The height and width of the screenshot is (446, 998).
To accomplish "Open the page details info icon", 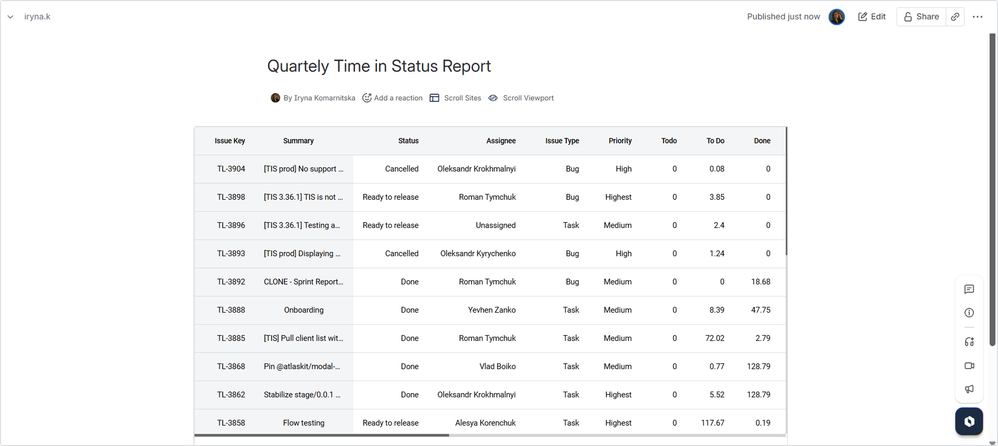I will click(969, 313).
